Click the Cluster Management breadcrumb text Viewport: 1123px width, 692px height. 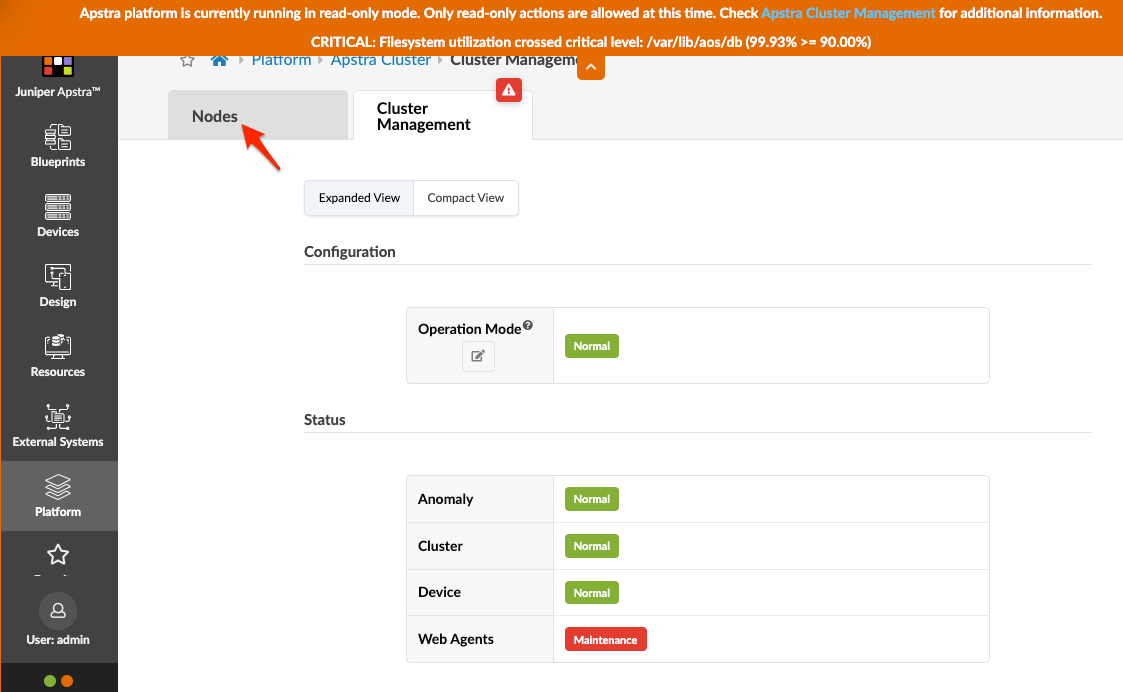pos(514,61)
